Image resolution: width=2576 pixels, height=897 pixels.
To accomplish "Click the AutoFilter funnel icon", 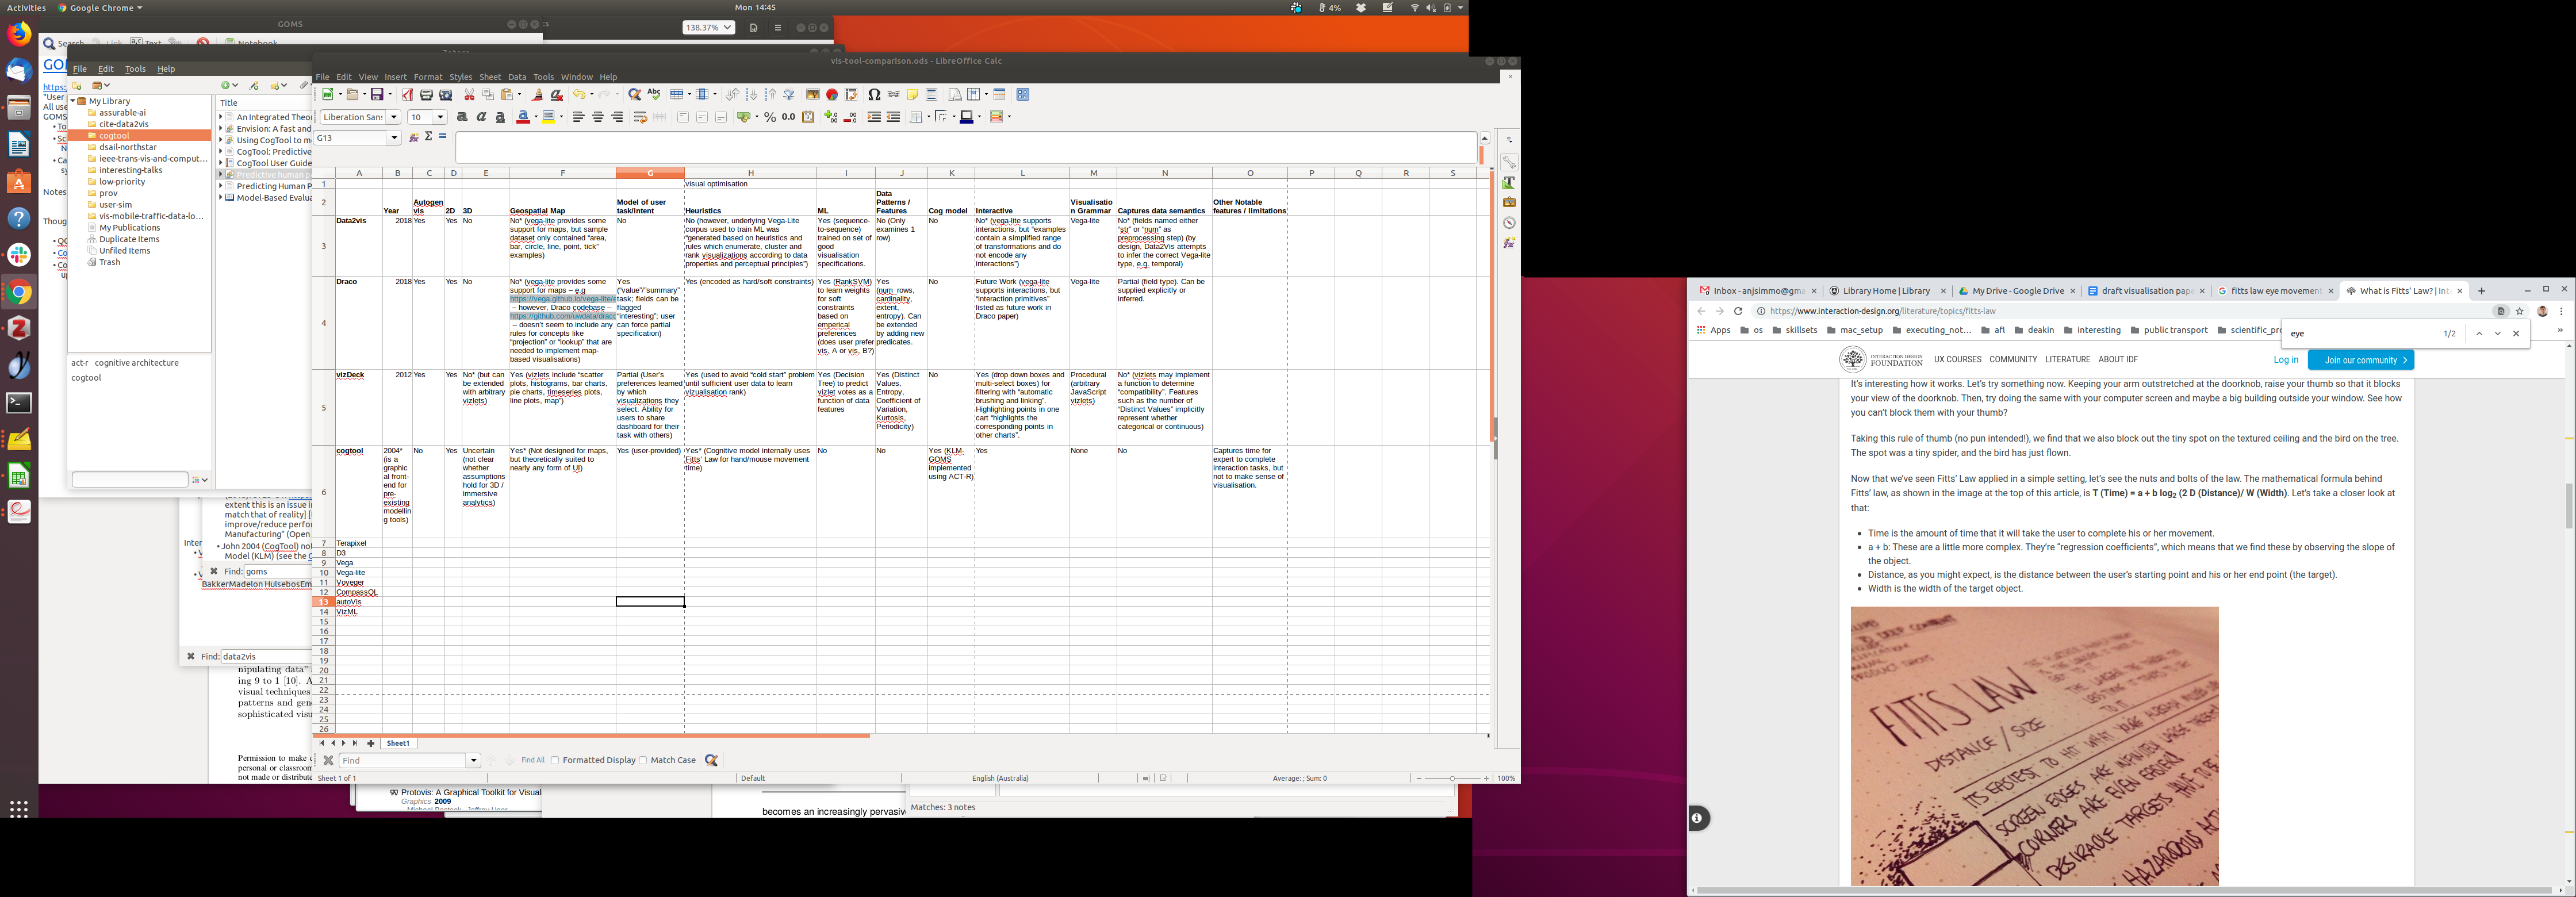I will pyautogui.click(x=789, y=95).
